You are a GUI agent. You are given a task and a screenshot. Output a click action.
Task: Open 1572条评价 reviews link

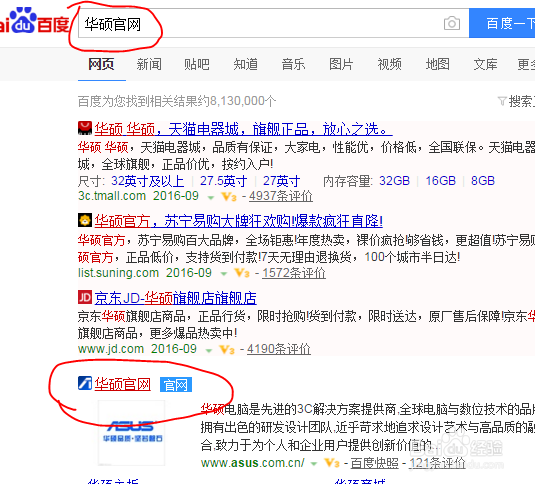(294, 273)
